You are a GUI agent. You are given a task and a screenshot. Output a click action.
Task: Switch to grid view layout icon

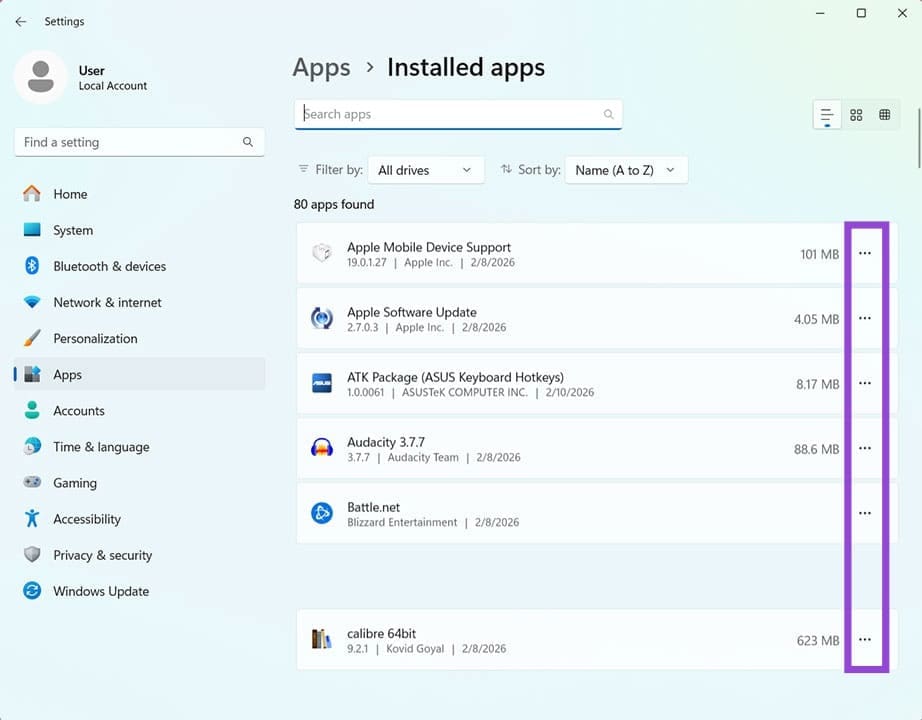pos(856,115)
